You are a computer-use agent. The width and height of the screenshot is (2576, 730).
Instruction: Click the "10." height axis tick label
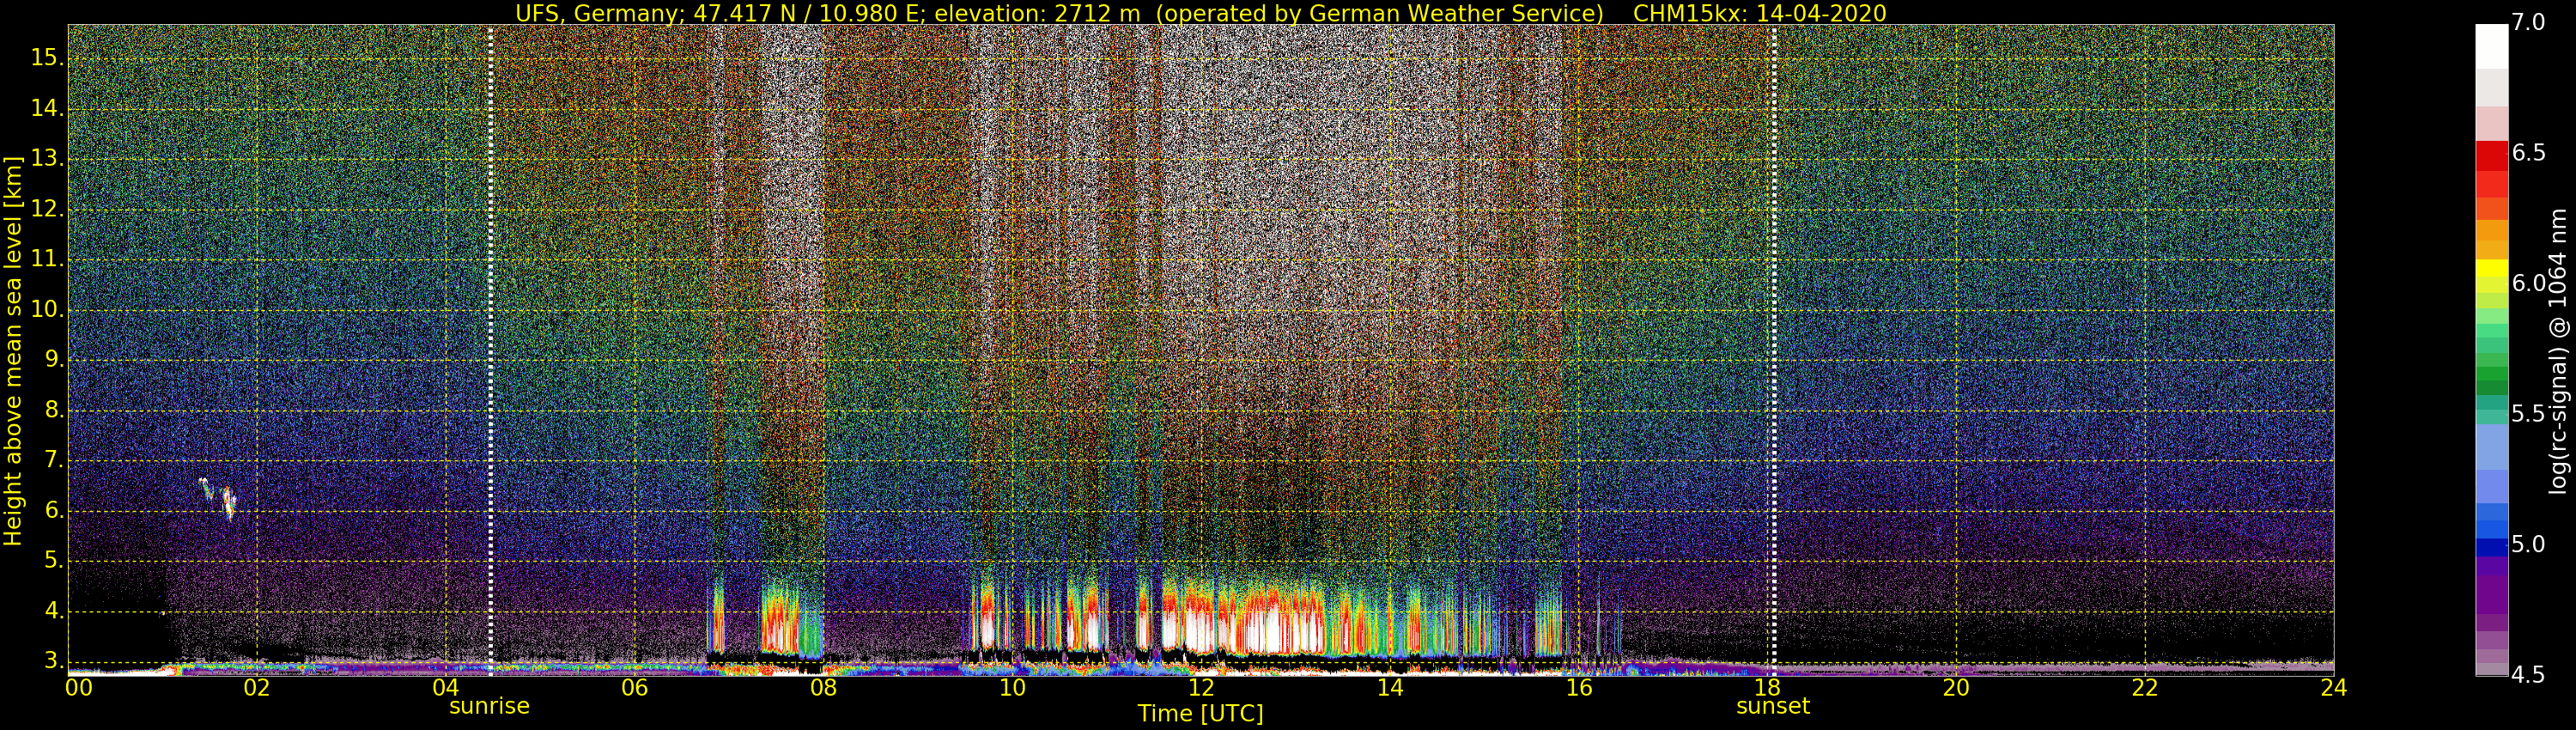click(x=47, y=310)
